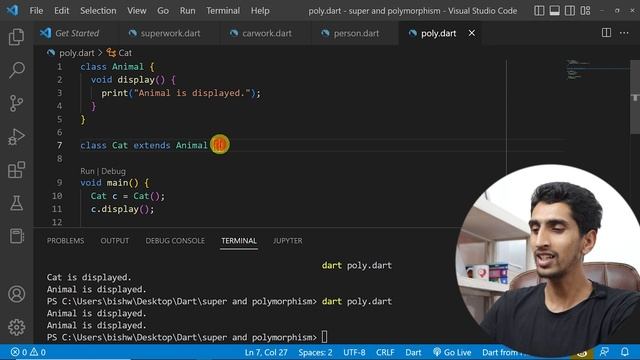Open the Source Control view
640x360 pixels.
(16, 103)
